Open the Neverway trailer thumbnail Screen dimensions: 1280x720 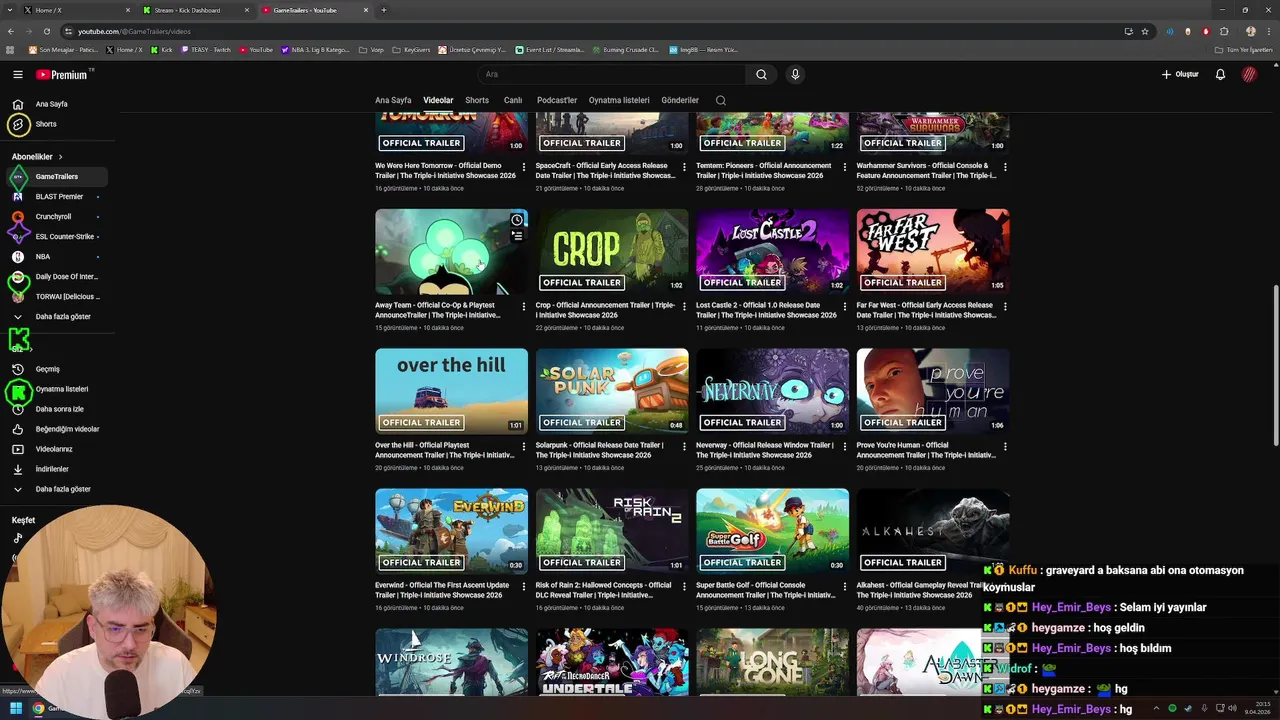[772, 392]
